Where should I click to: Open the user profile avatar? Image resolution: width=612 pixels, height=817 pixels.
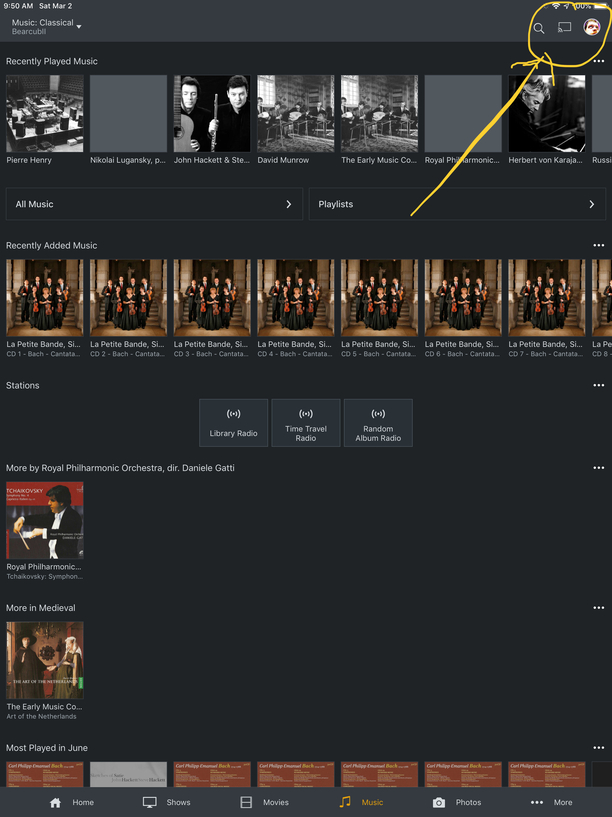pyautogui.click(x=592, y=27)
